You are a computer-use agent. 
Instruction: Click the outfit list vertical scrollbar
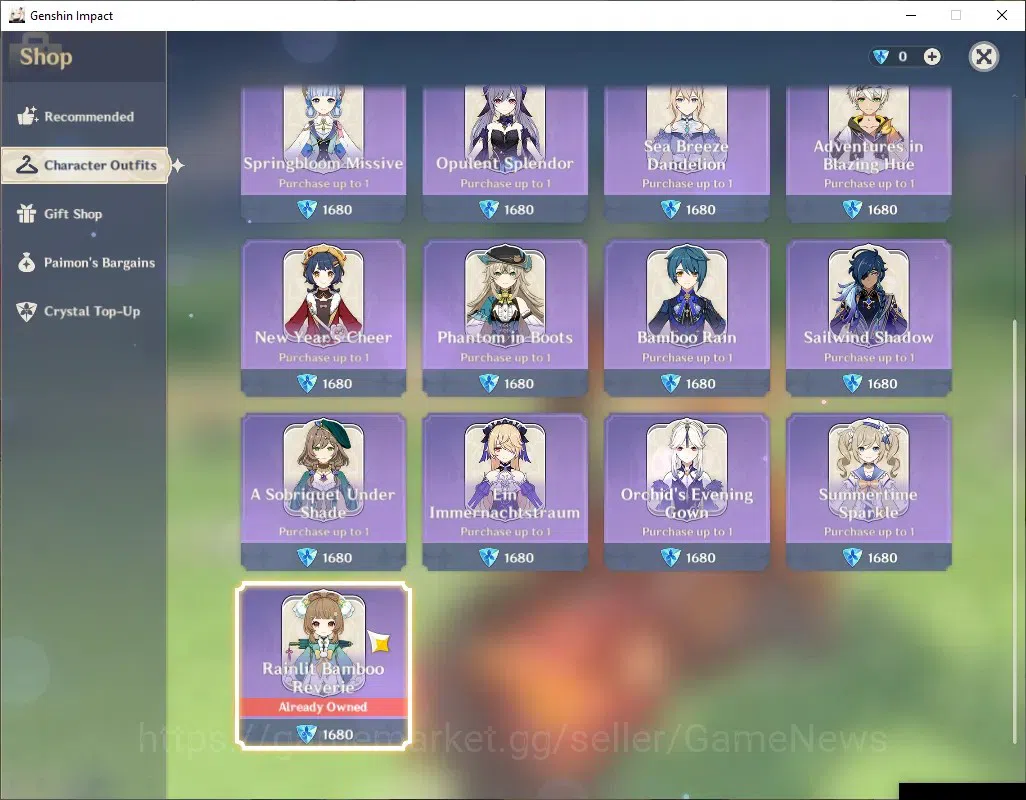click(1015, 530)
